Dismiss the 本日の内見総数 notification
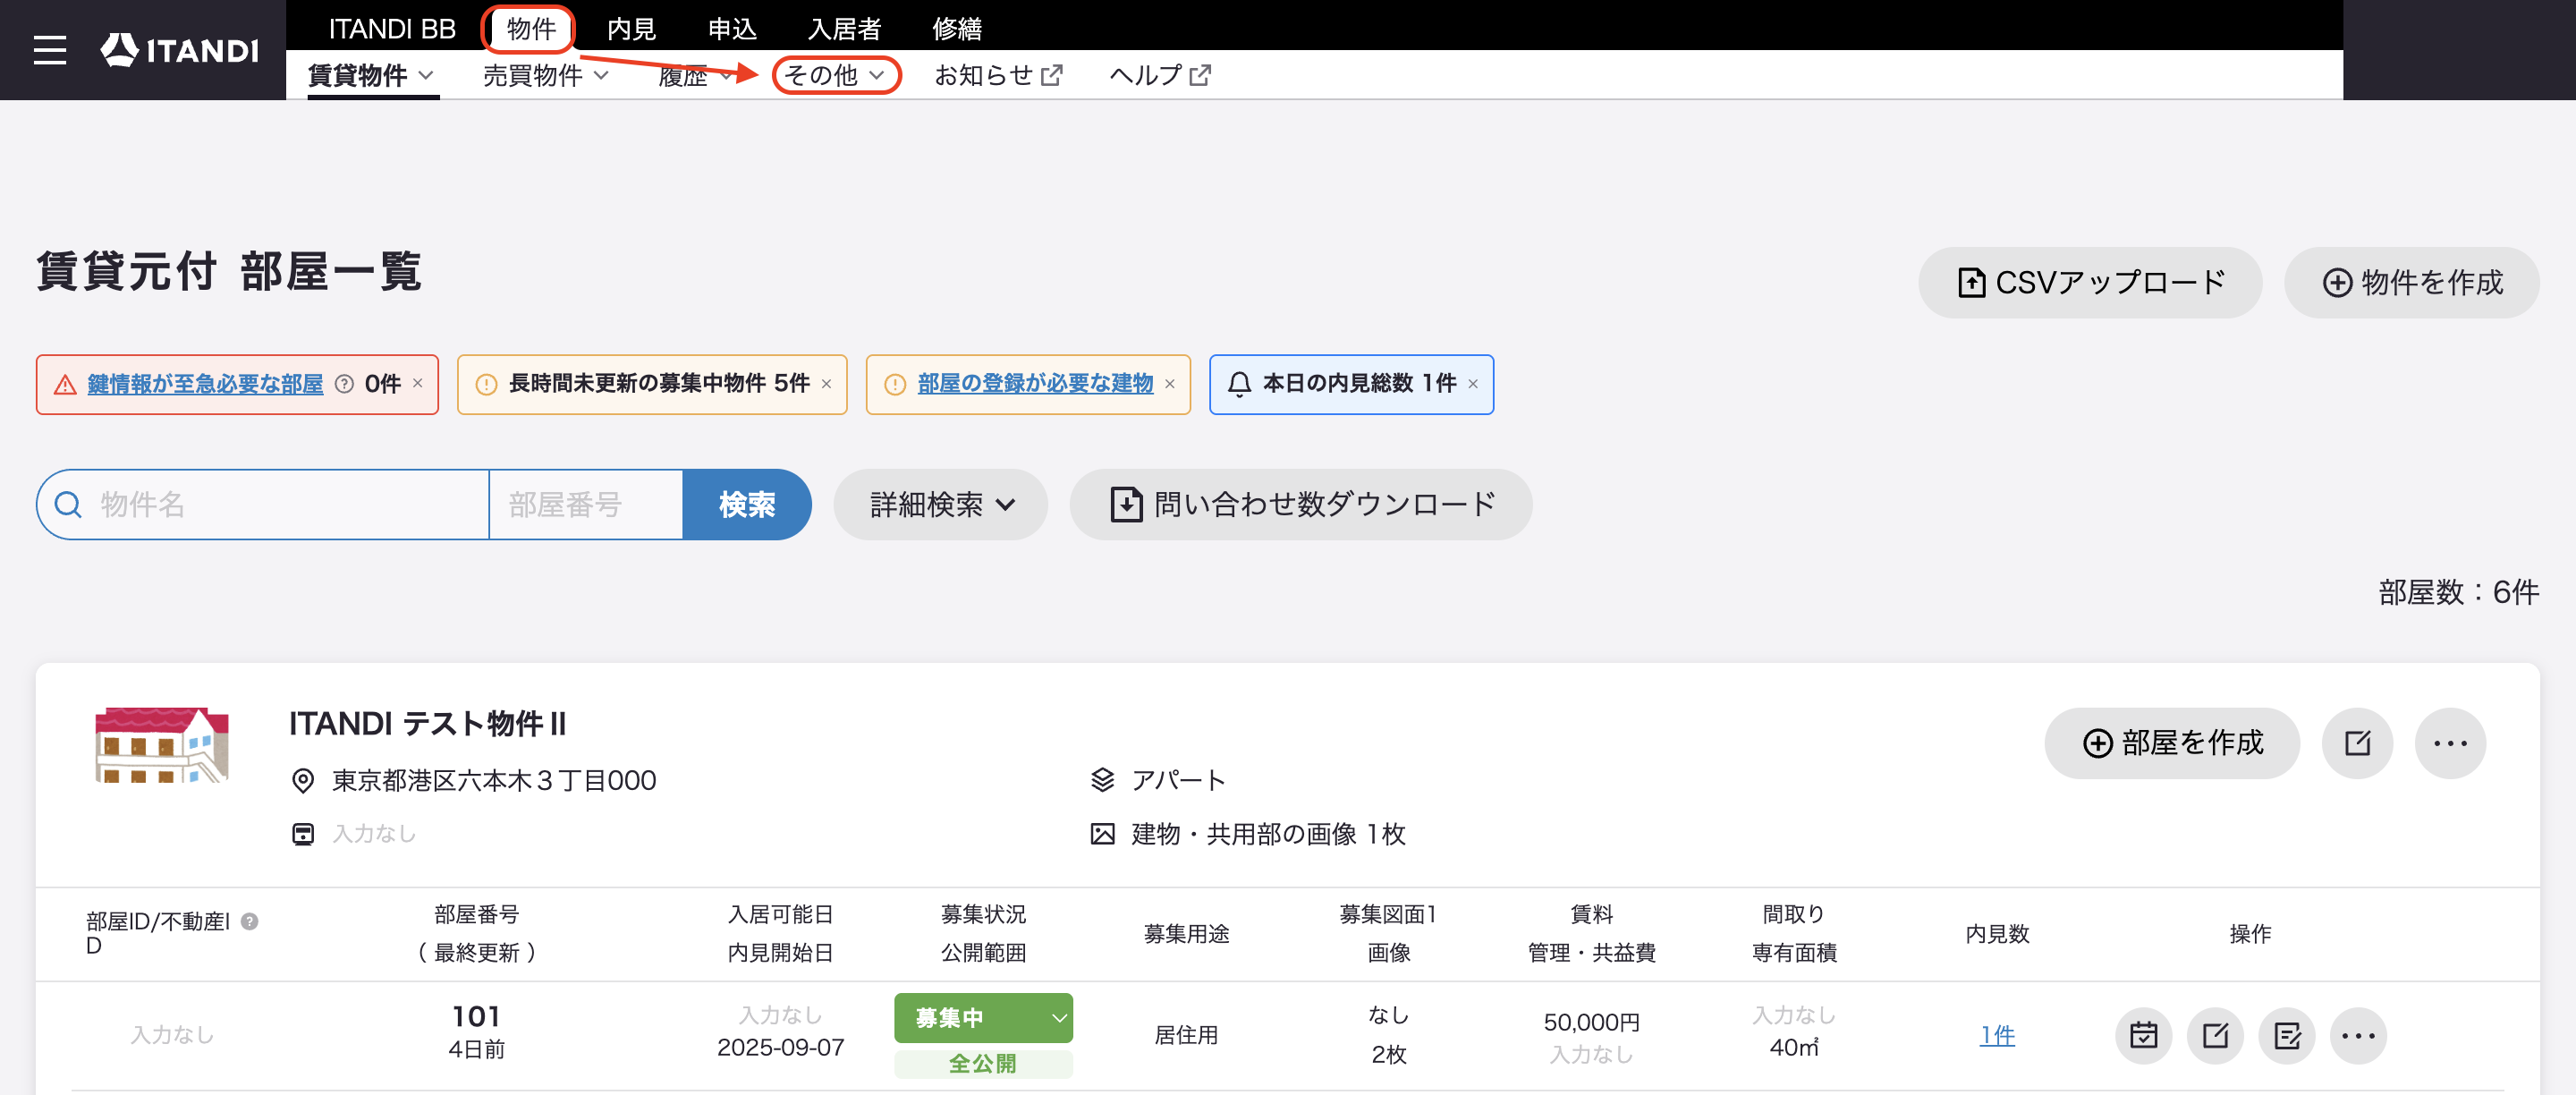This screenshot has height=1095, width=2576. pos(1472,383)
